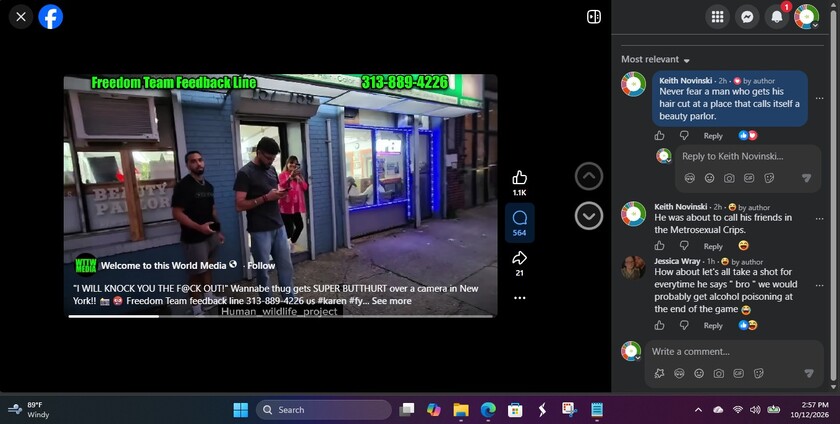Open Welcome to this World Media page name
The width and height of the screenshot is (840, 424).
(x=163, y=265)
